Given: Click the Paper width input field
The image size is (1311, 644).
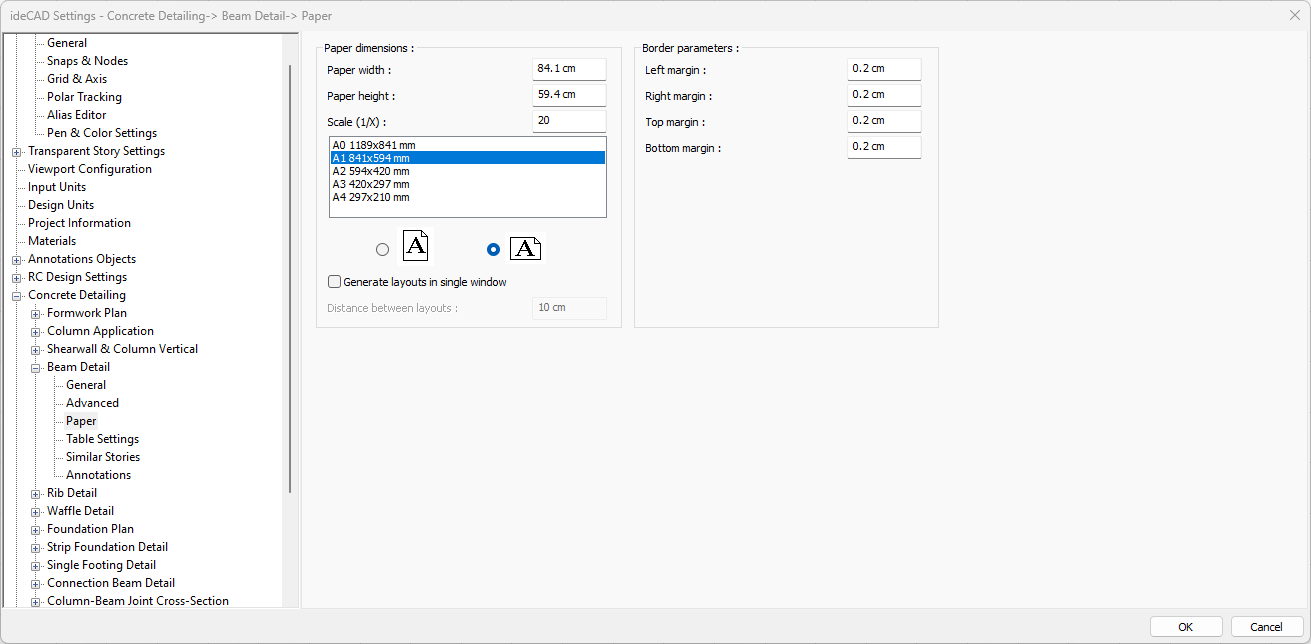Looking at the screenshot, I should [x=568, y=69].
